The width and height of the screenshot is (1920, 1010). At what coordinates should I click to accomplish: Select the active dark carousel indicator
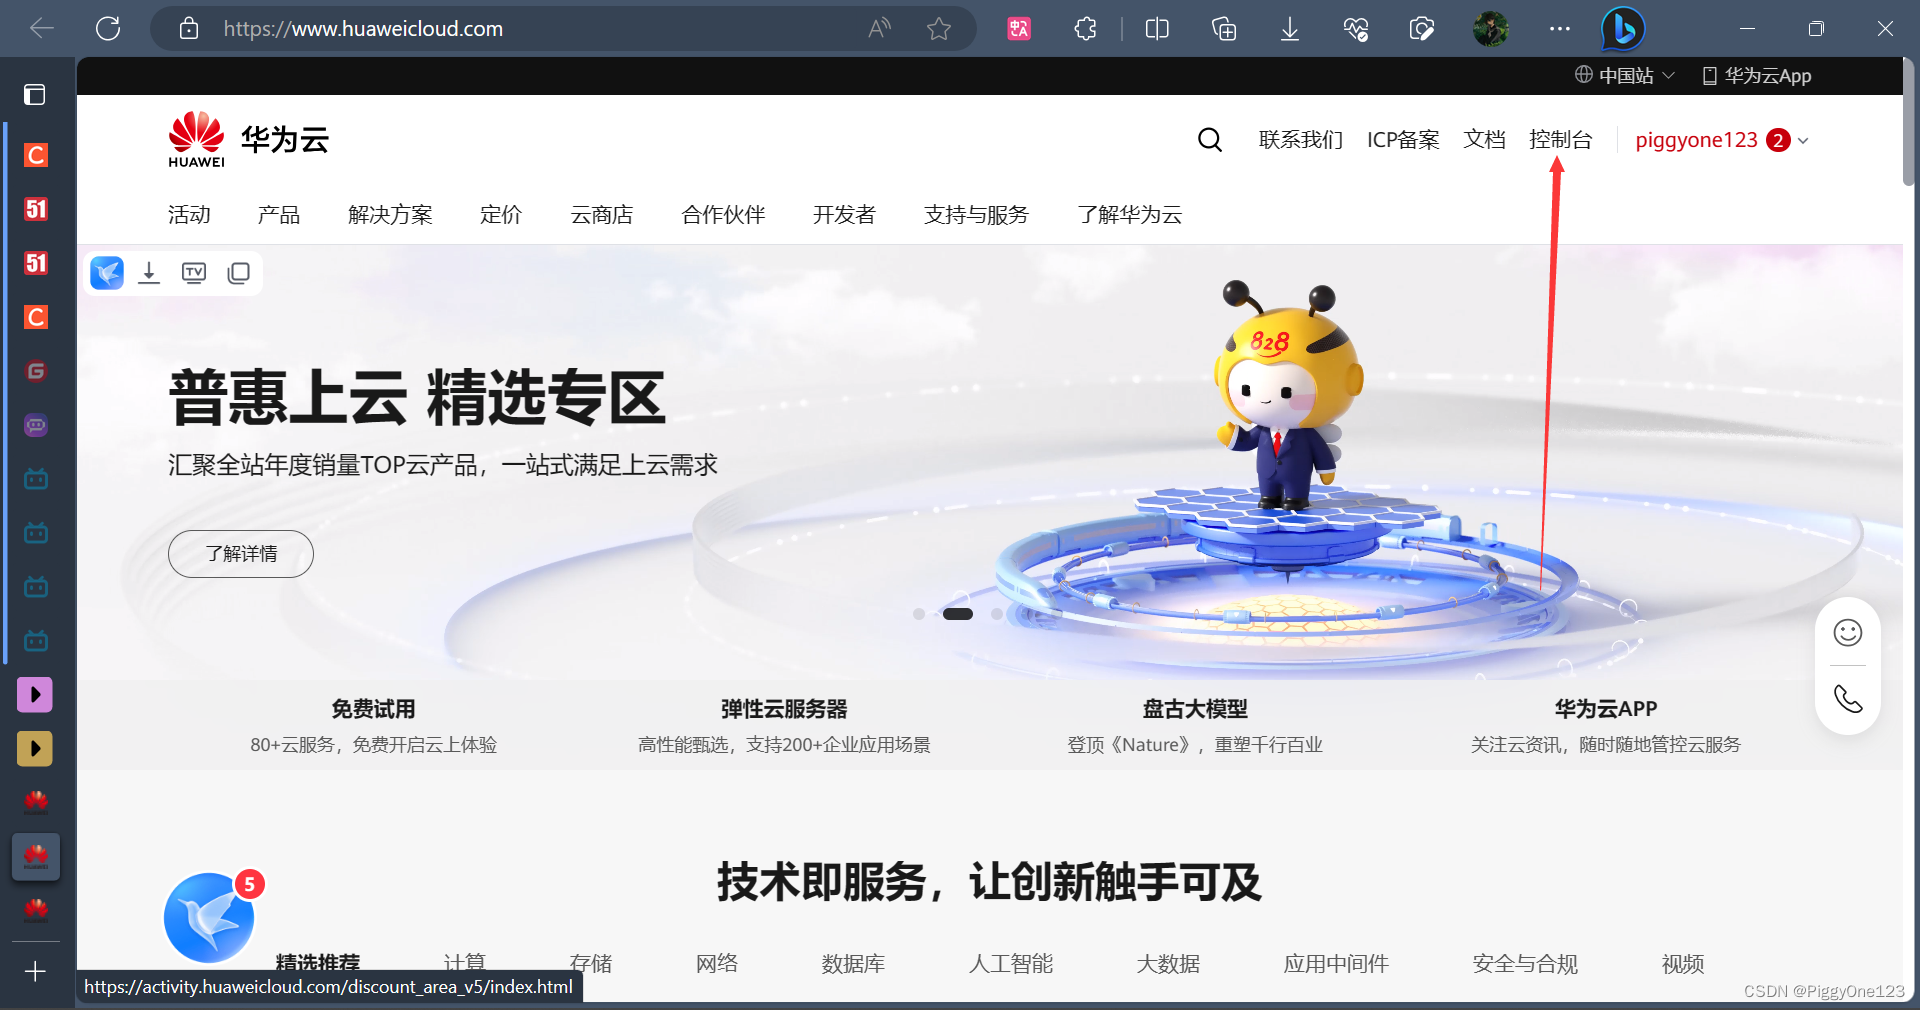point(958,614)
